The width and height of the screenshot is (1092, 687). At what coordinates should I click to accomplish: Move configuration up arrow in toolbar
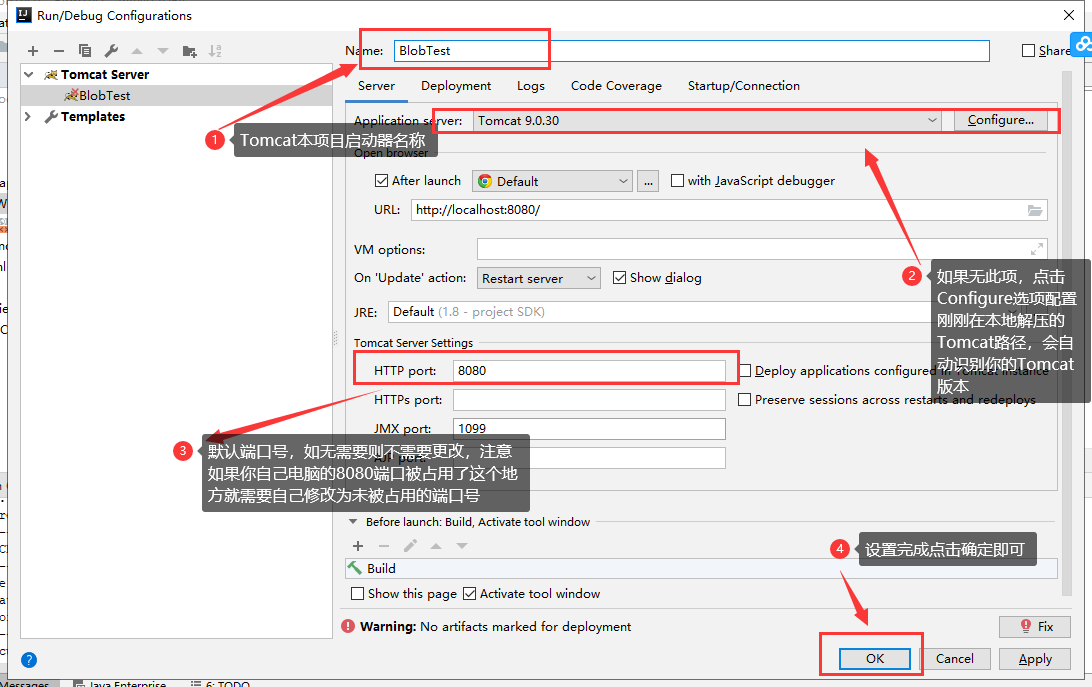137,51
